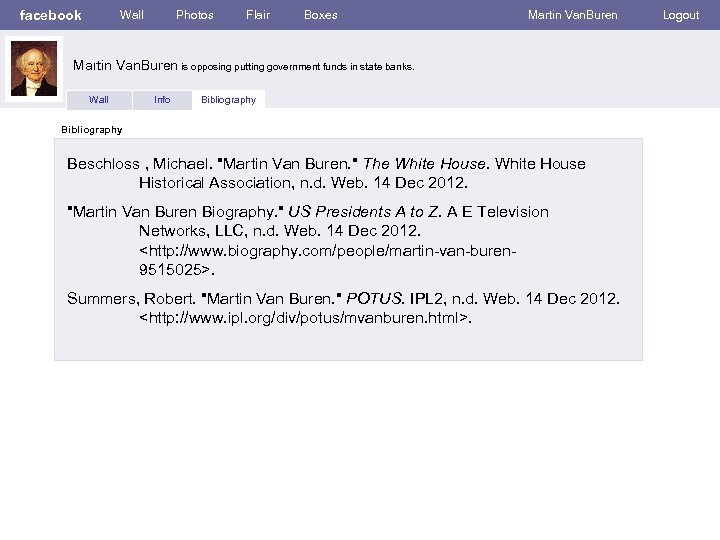Viewport: 720px width, 540px height.
Task: Click the Bibliography section heading
Action: 92,130
